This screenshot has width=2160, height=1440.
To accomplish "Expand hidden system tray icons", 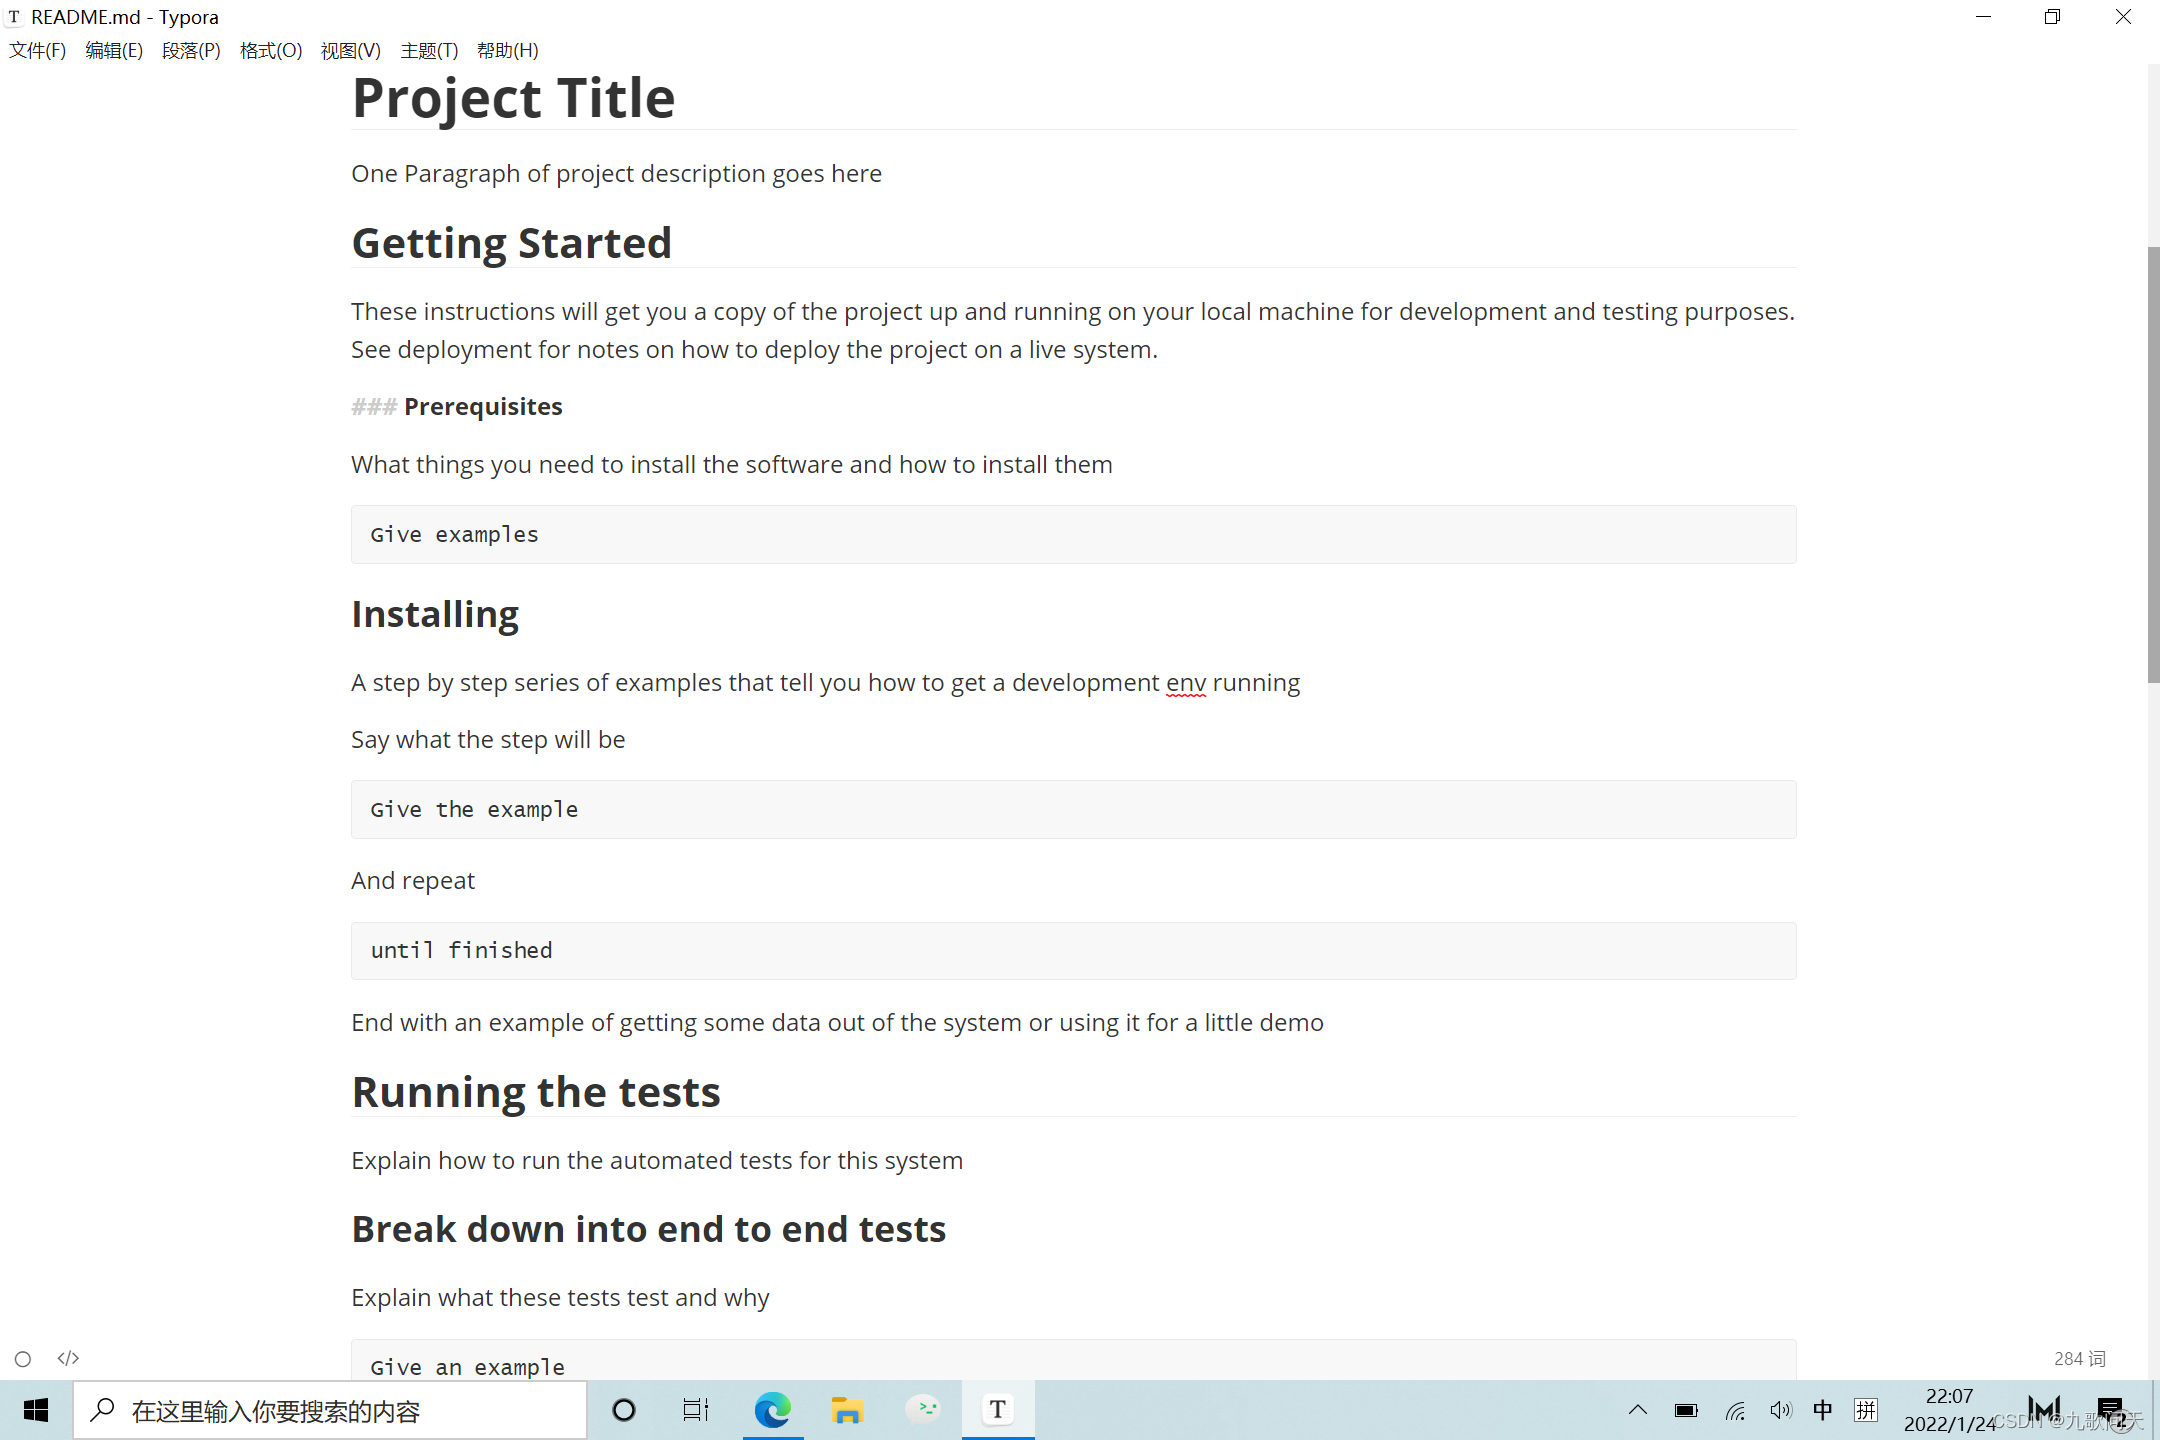I will point(1637,1410).
